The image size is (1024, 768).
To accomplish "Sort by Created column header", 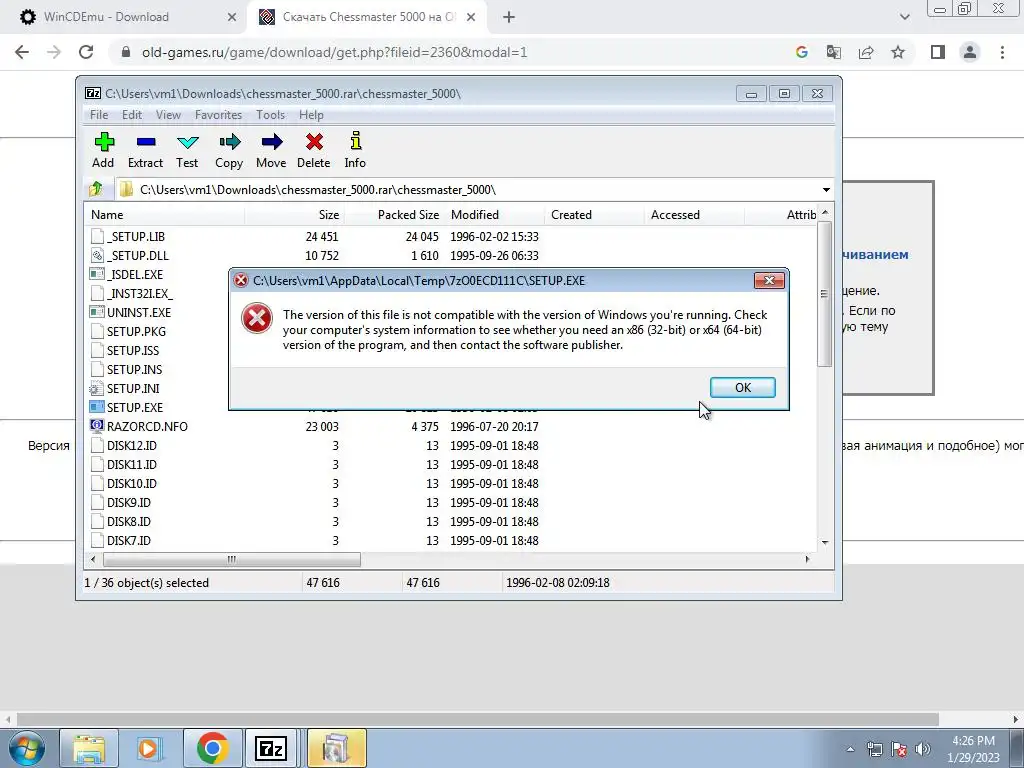I will point(594,215).
